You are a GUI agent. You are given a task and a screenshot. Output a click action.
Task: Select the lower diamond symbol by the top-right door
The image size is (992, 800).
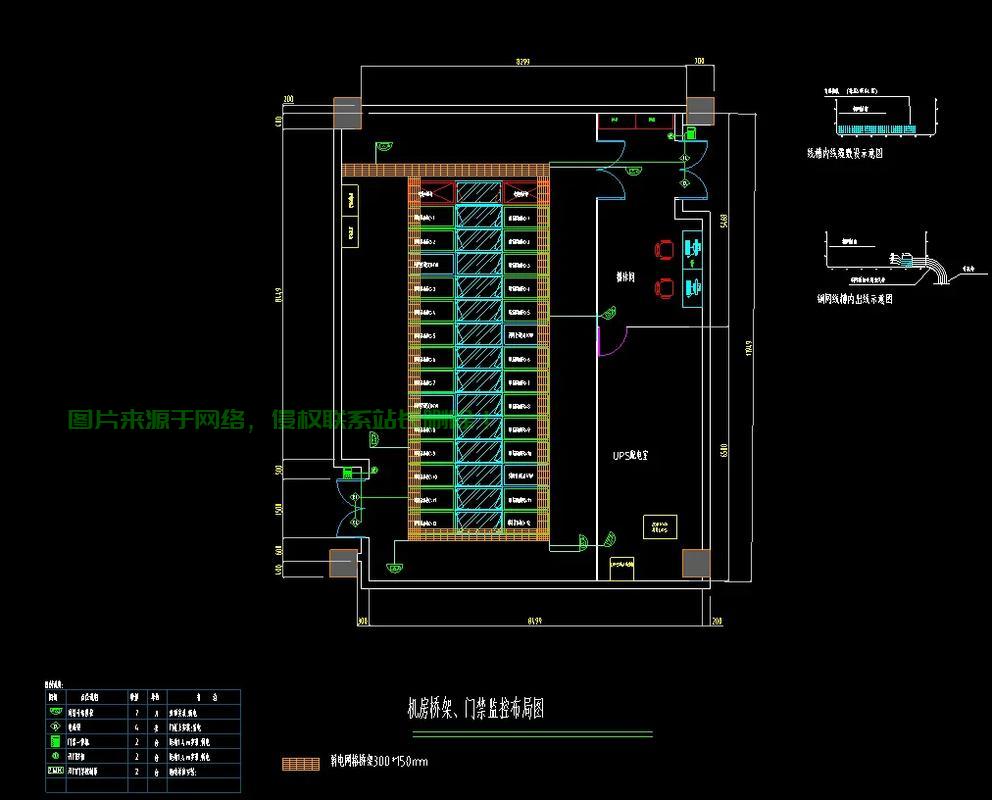pos(684,183)
